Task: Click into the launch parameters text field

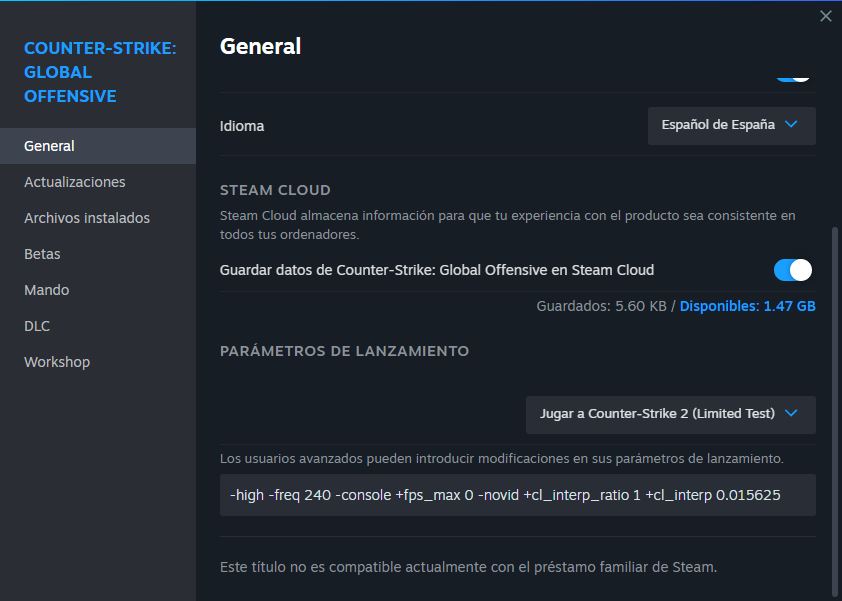Action: point(518,495)
